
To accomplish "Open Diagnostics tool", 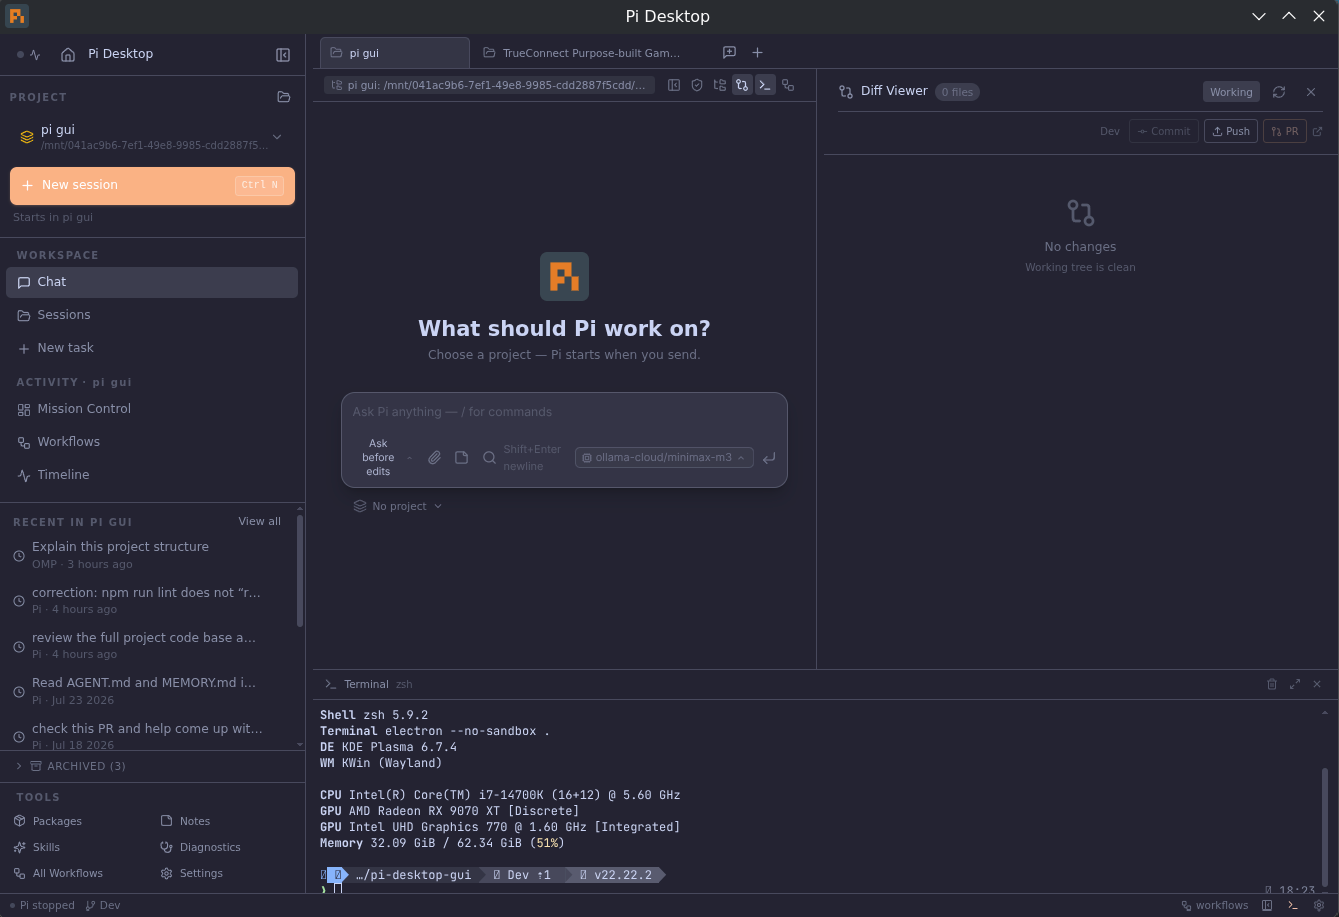I will coord(200,847).
